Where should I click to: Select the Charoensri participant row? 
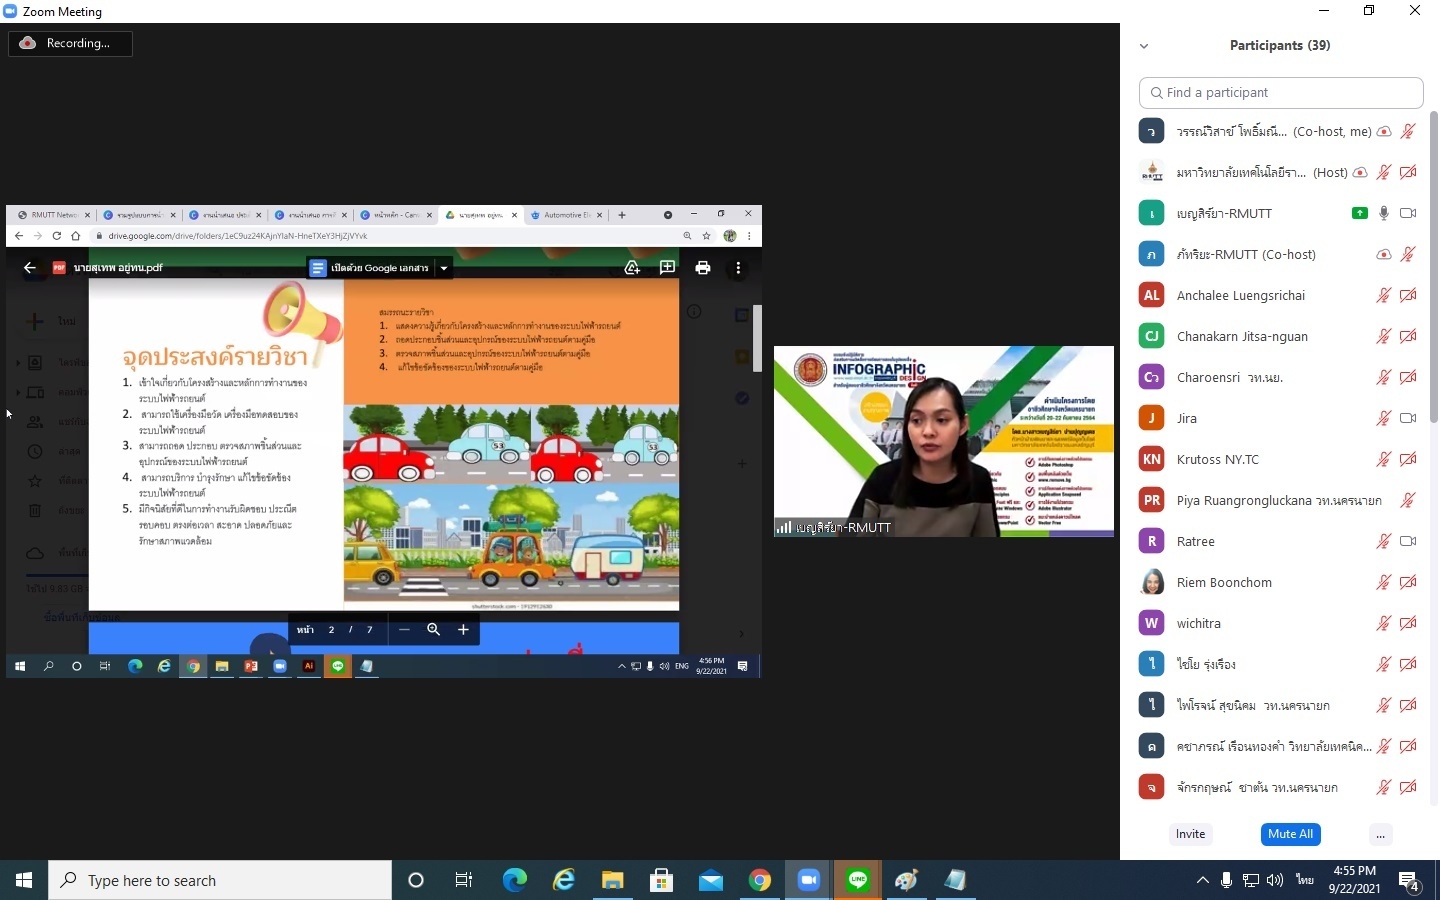1280,377
